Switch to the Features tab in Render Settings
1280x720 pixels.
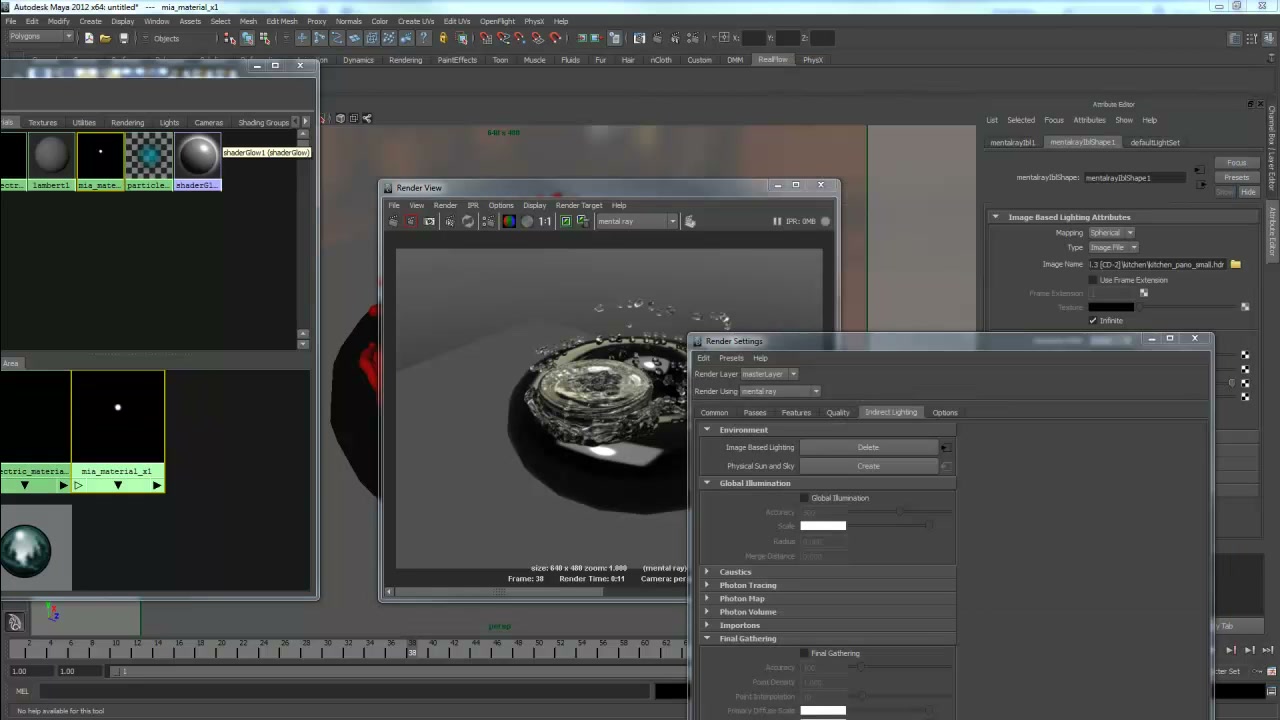point(796,412)
